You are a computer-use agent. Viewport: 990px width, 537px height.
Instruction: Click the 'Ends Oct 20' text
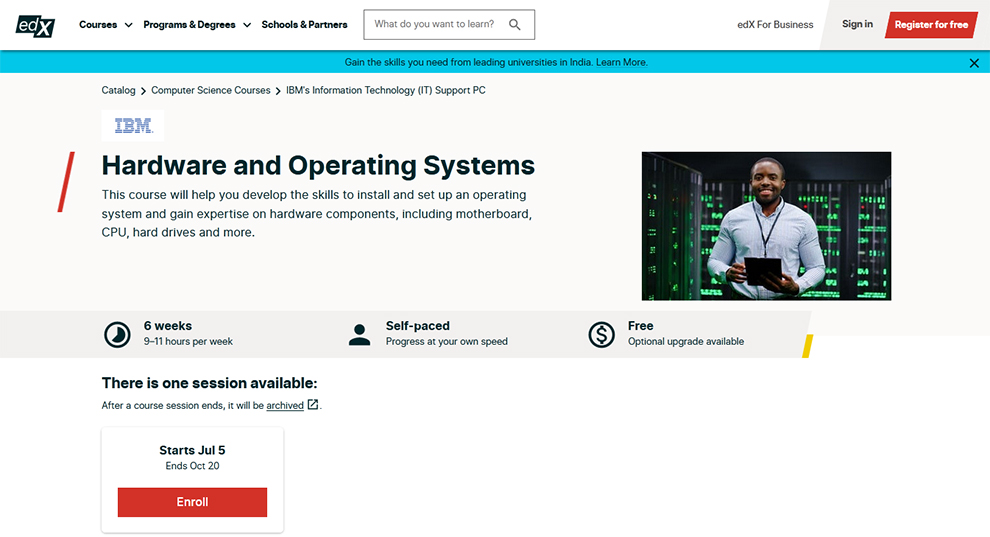point(192,466)
